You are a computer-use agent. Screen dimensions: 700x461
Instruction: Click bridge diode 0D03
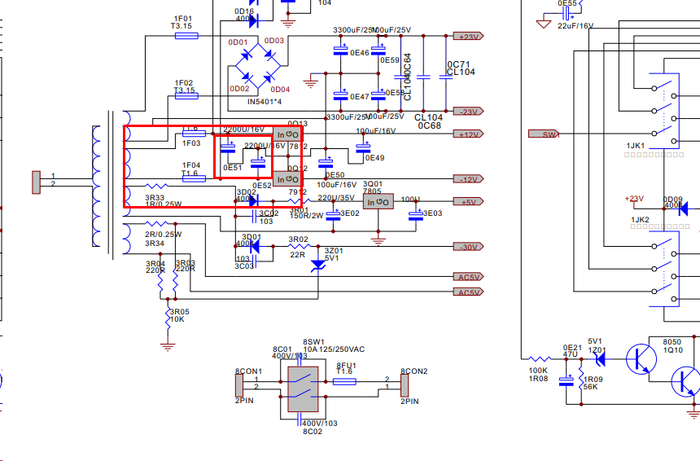[269, 55]
